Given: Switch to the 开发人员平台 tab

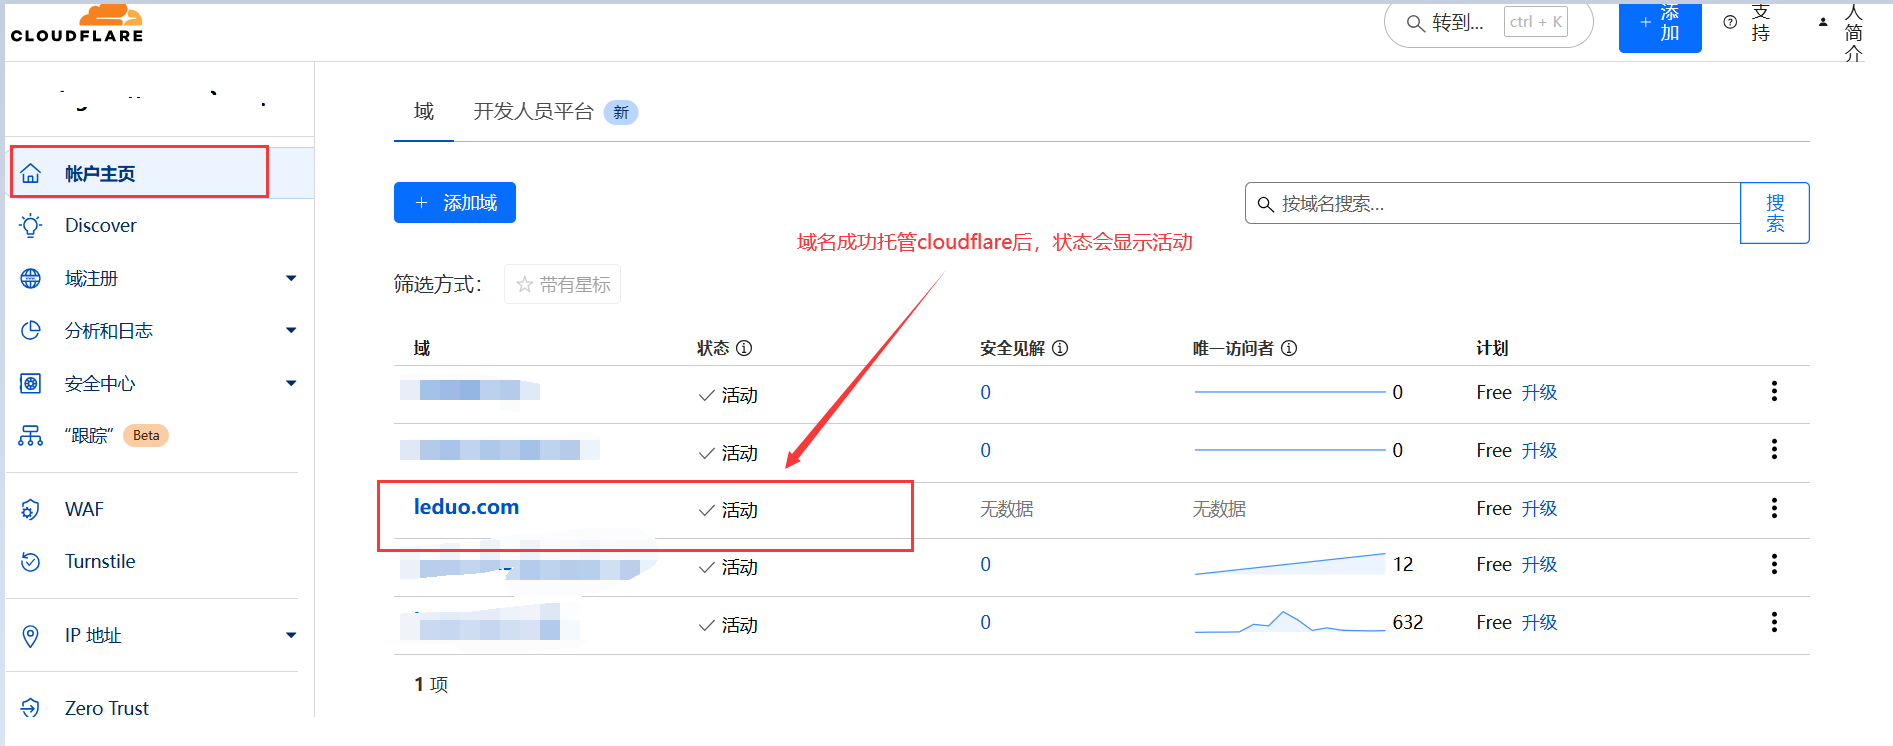Looking at the screenshot, I should tap(533, 111).
